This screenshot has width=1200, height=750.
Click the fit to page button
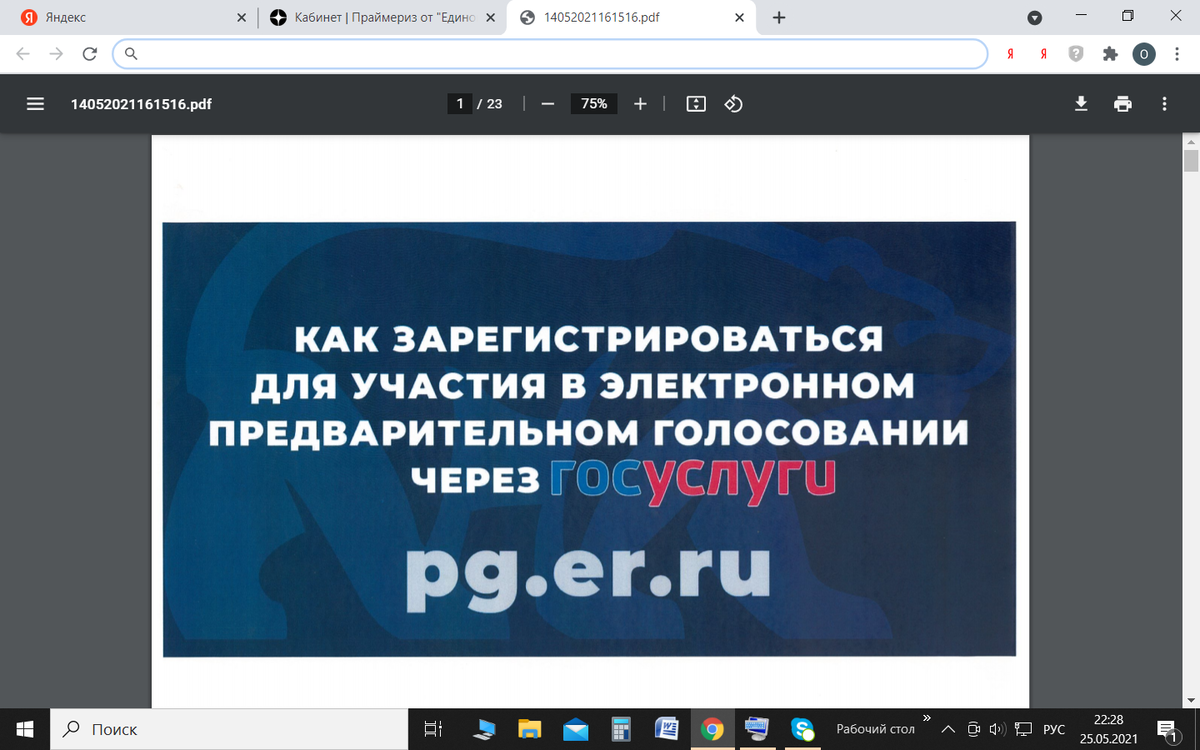tap(697, 103)
